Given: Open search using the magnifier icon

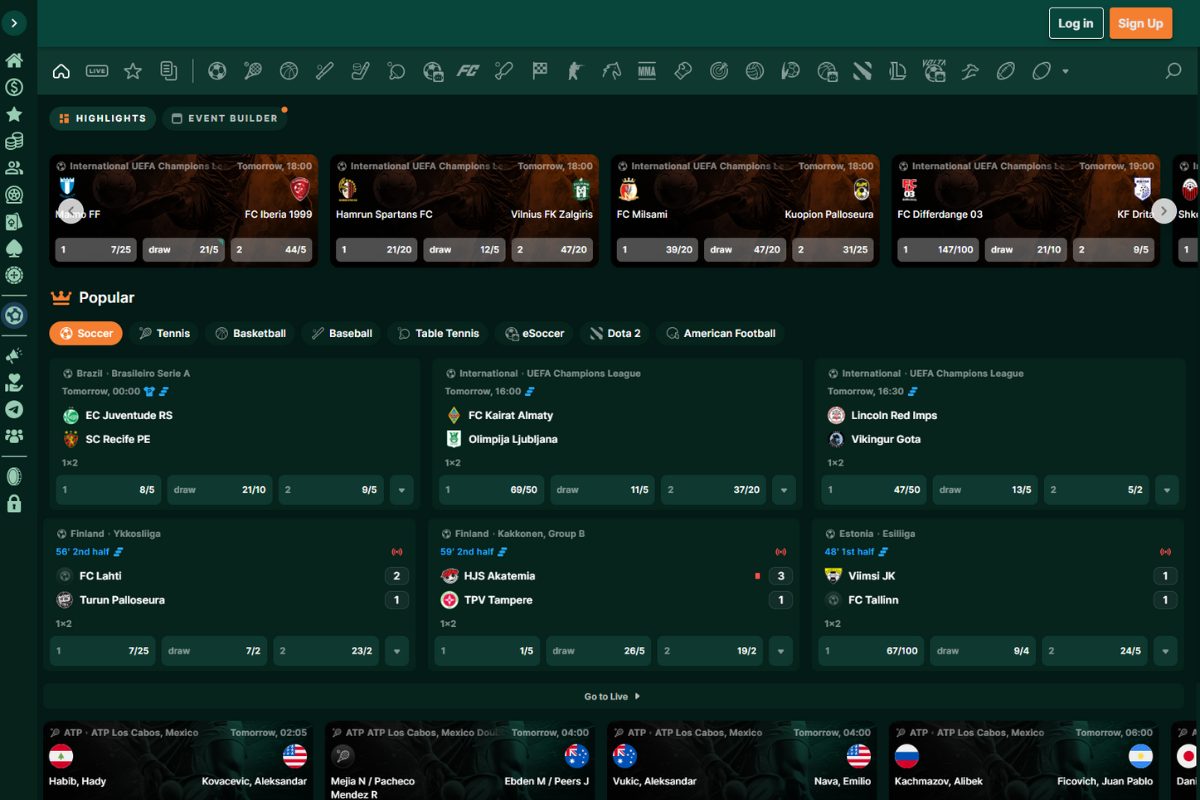Looking at the screenshot, I should [1172, 71].
